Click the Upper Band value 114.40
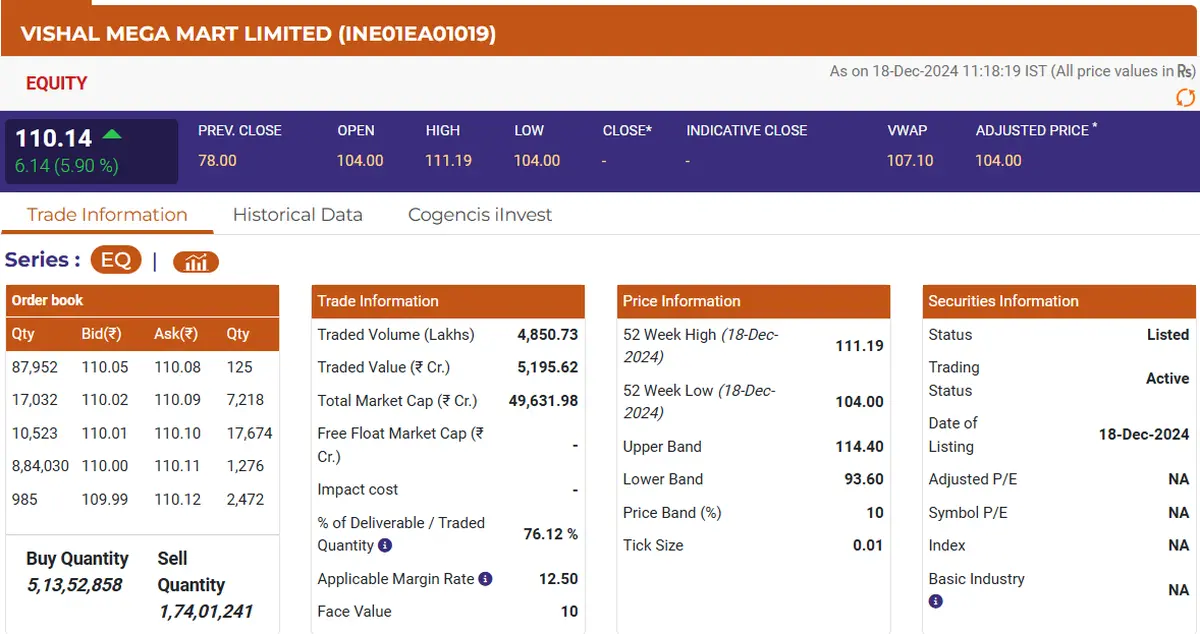Image resolution: width=1200 pixels, height=634 pixels. tap(859, 447)
